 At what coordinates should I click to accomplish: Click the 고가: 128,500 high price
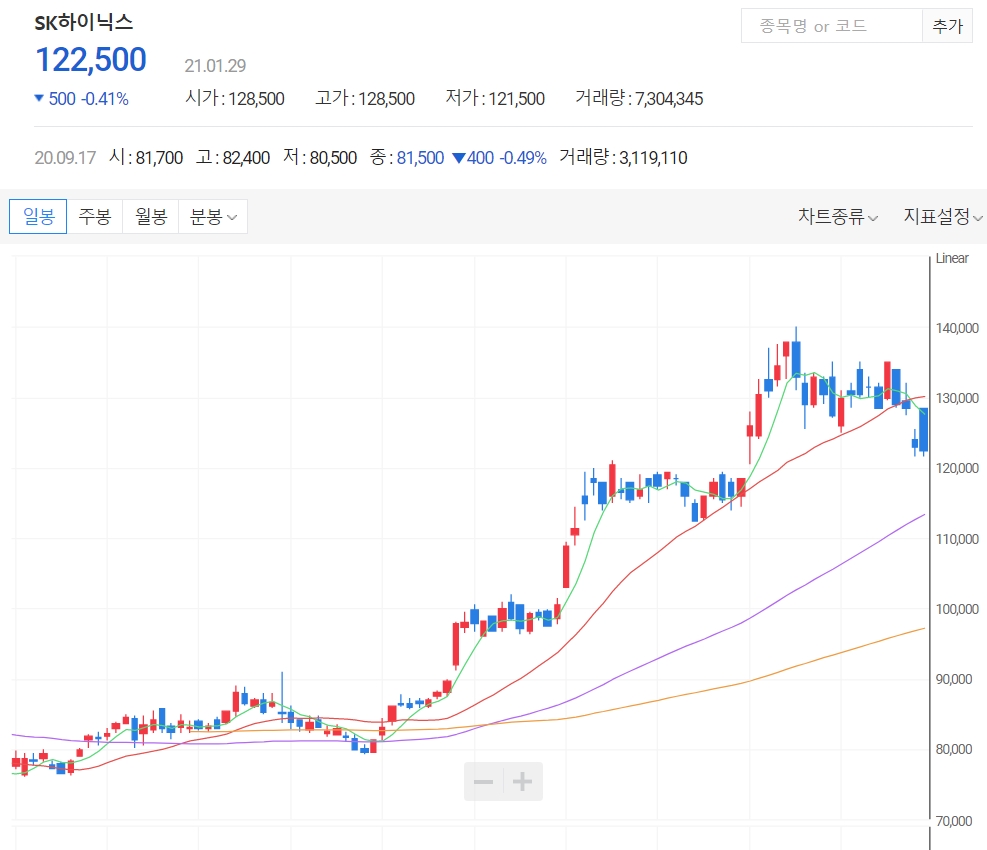[365, 98]
